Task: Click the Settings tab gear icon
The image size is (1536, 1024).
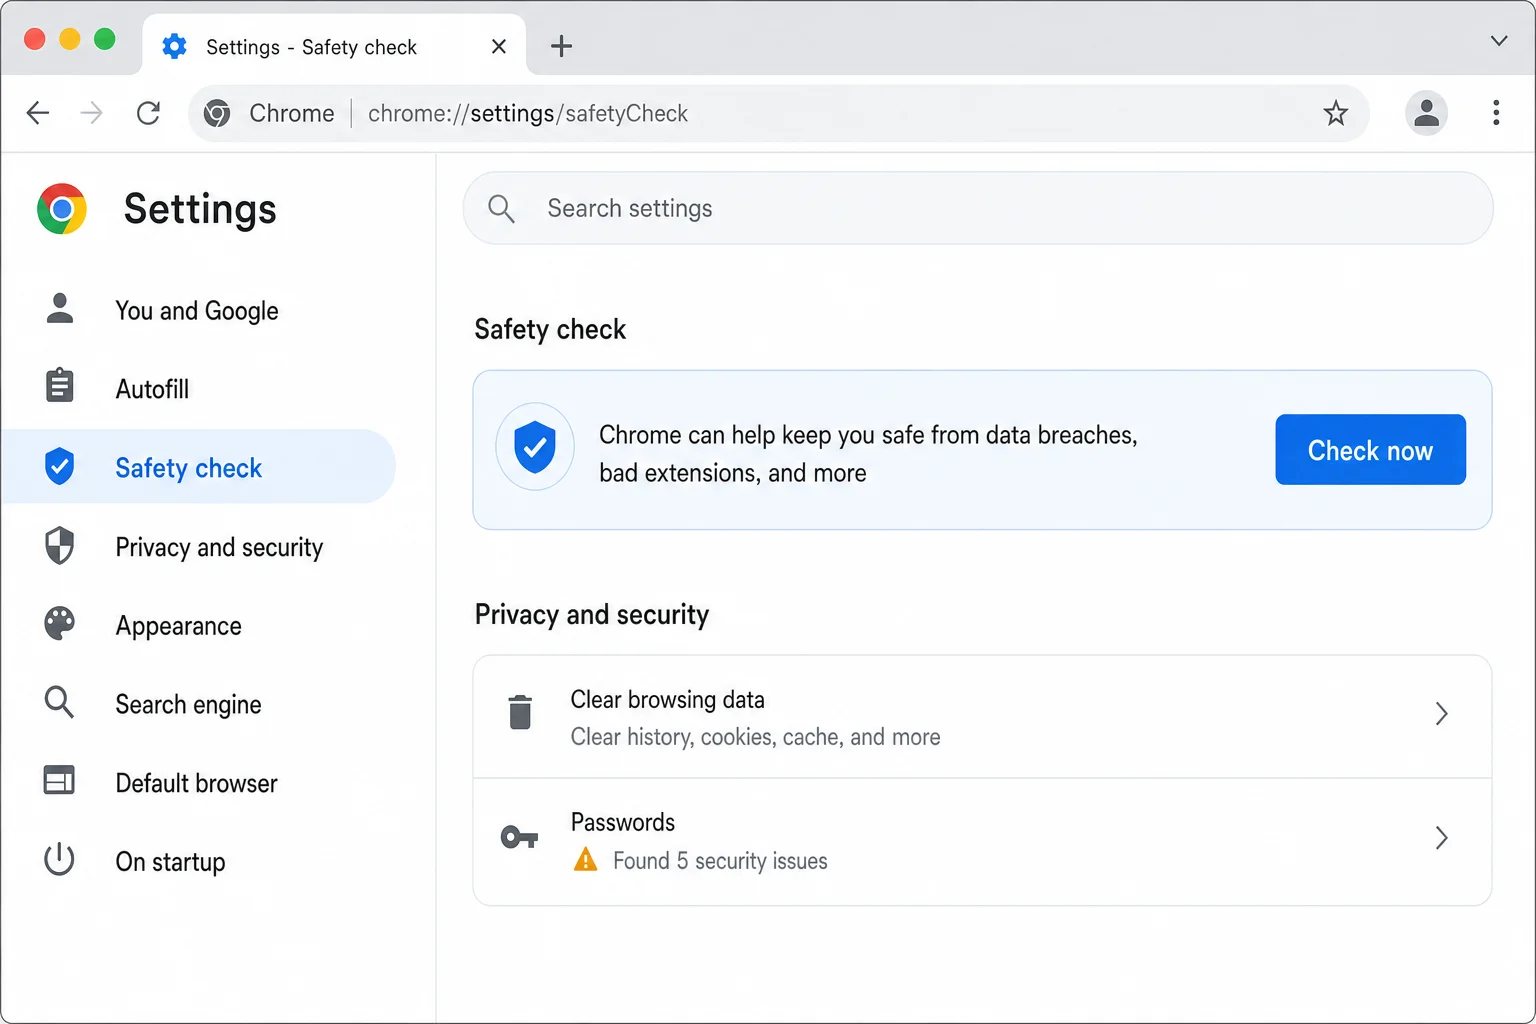Action: 174,46
